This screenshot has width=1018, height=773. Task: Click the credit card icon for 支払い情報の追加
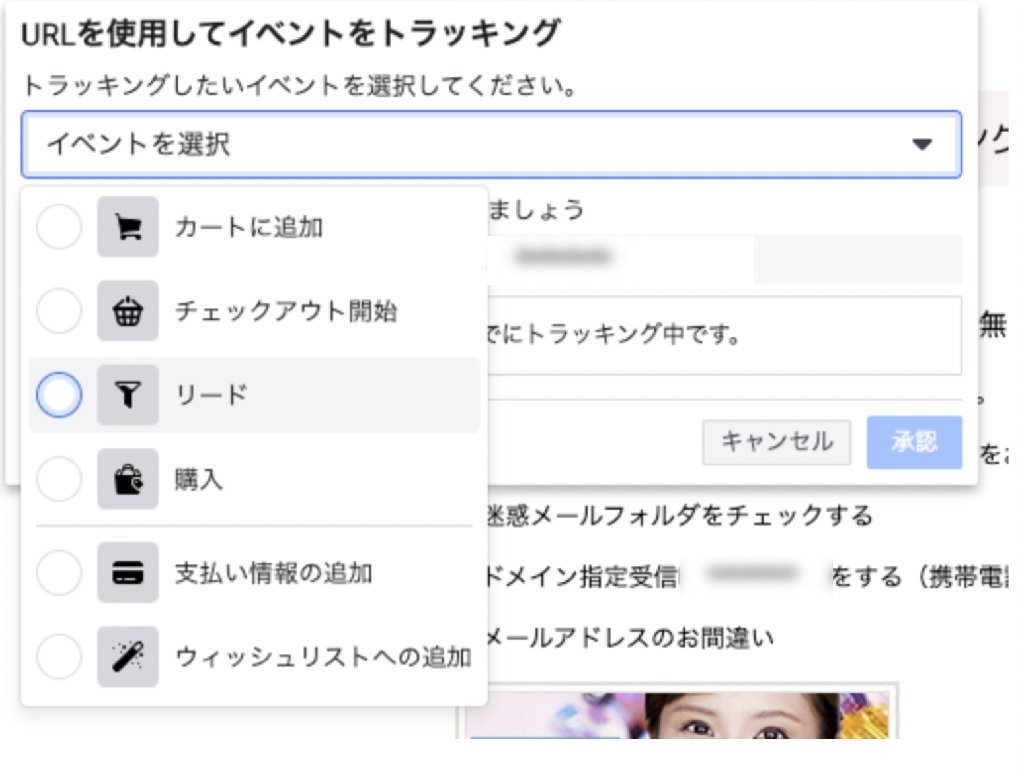point(128,573)
